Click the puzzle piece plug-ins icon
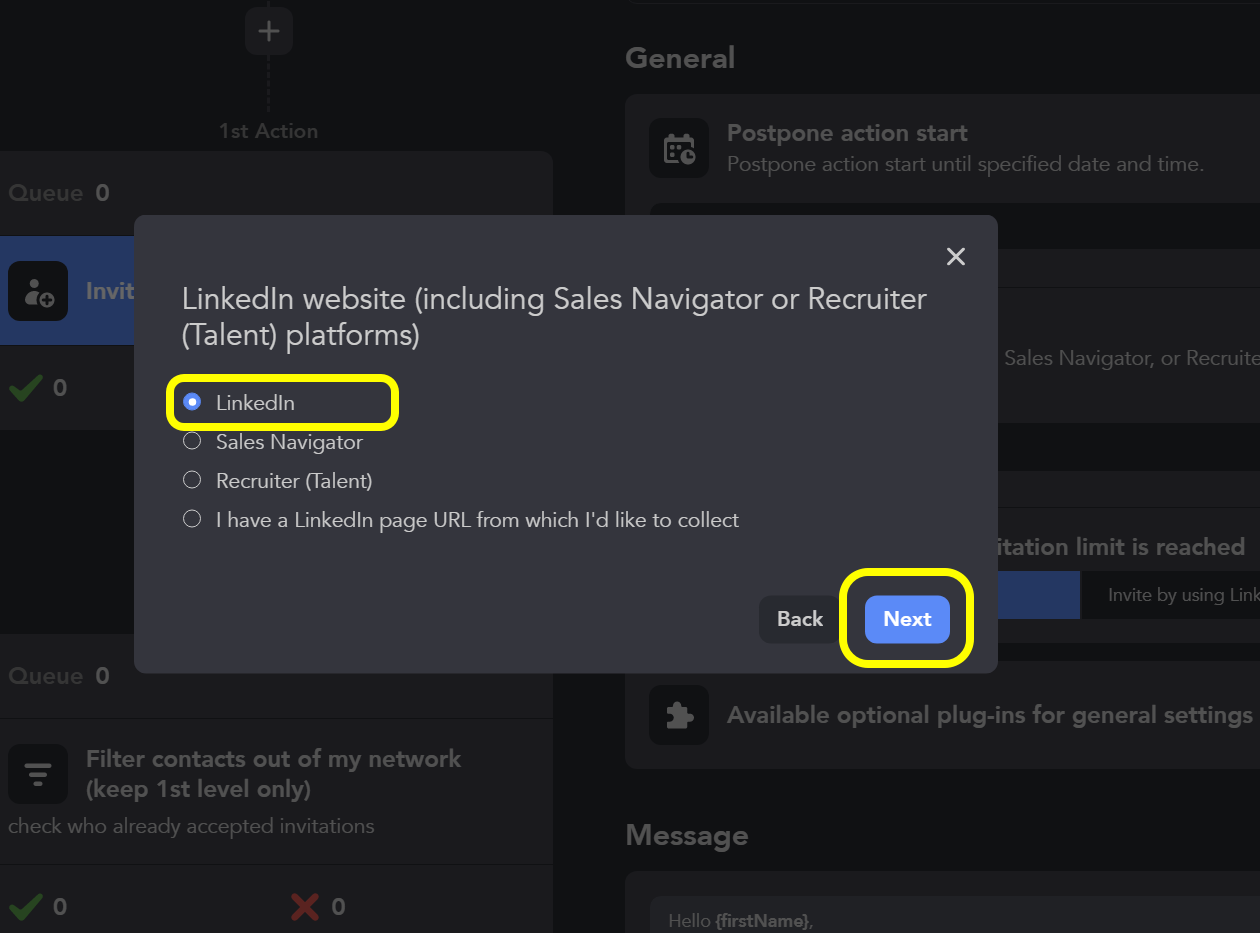This screenshot has width=1260, height=933. [x=679, y=715]
